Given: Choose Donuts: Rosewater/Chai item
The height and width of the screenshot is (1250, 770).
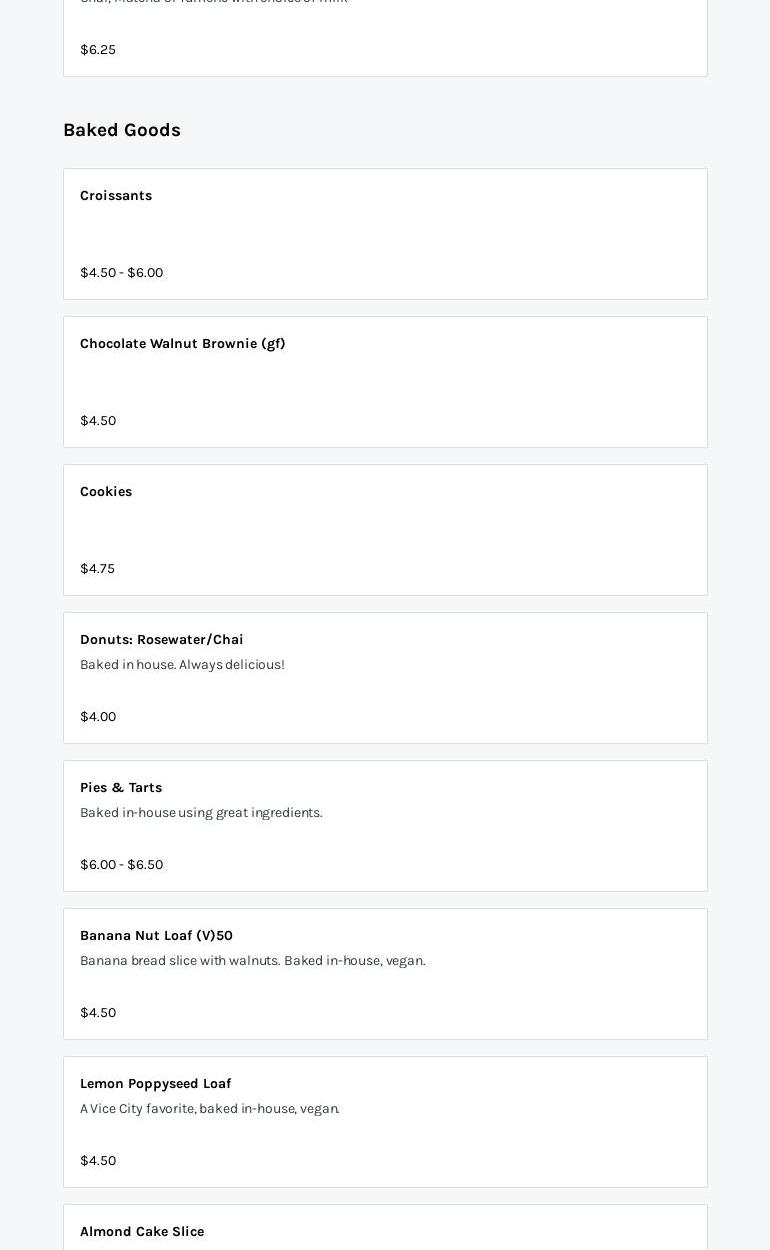Looking at the screenshot, I should pos(385,678).
